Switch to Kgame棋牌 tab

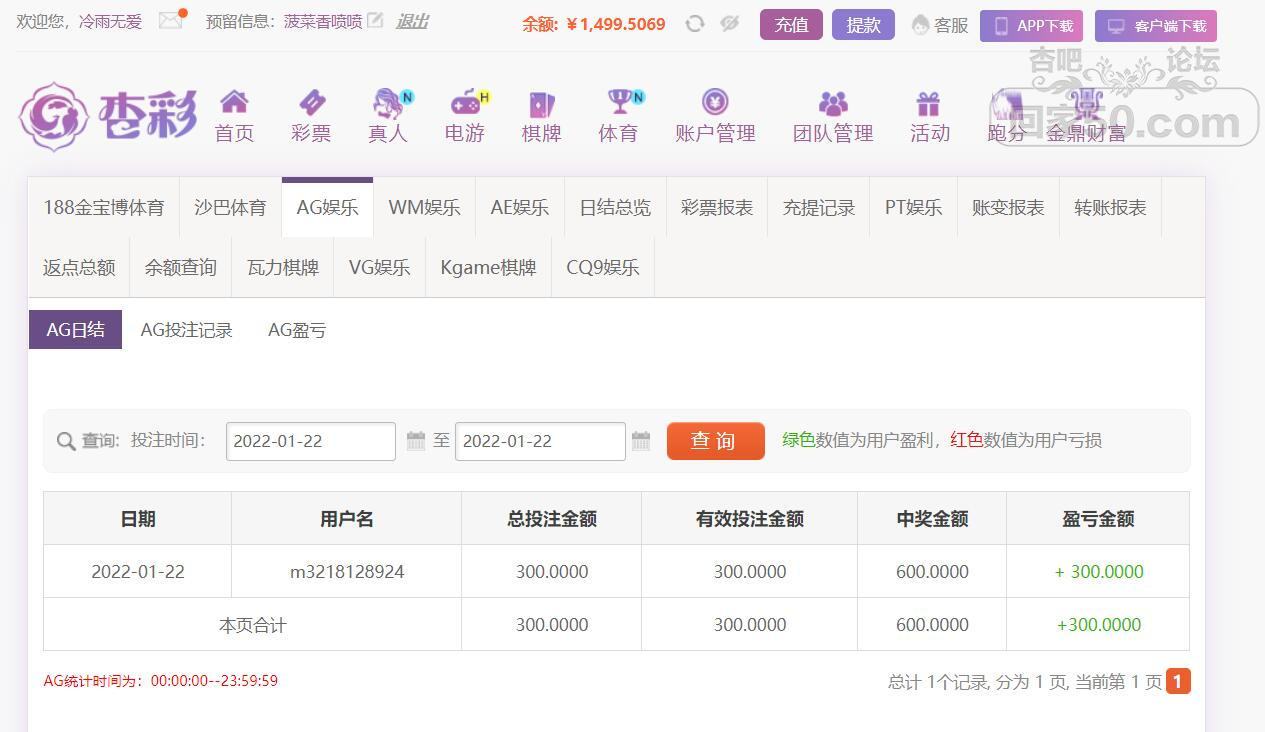[488, 267]
